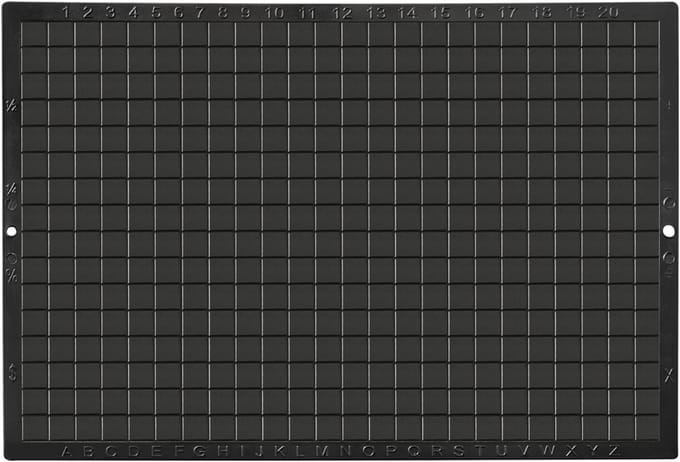The height and width of the screenshot is (462, 680).
Task: Click the letter P on the bottom edge
Action: pyautogui.click(x=391, y=451)
